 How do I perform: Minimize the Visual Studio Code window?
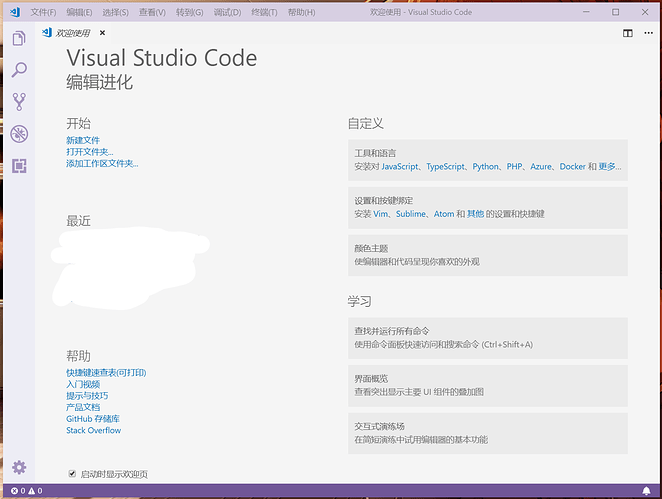(x=586, y=12)
